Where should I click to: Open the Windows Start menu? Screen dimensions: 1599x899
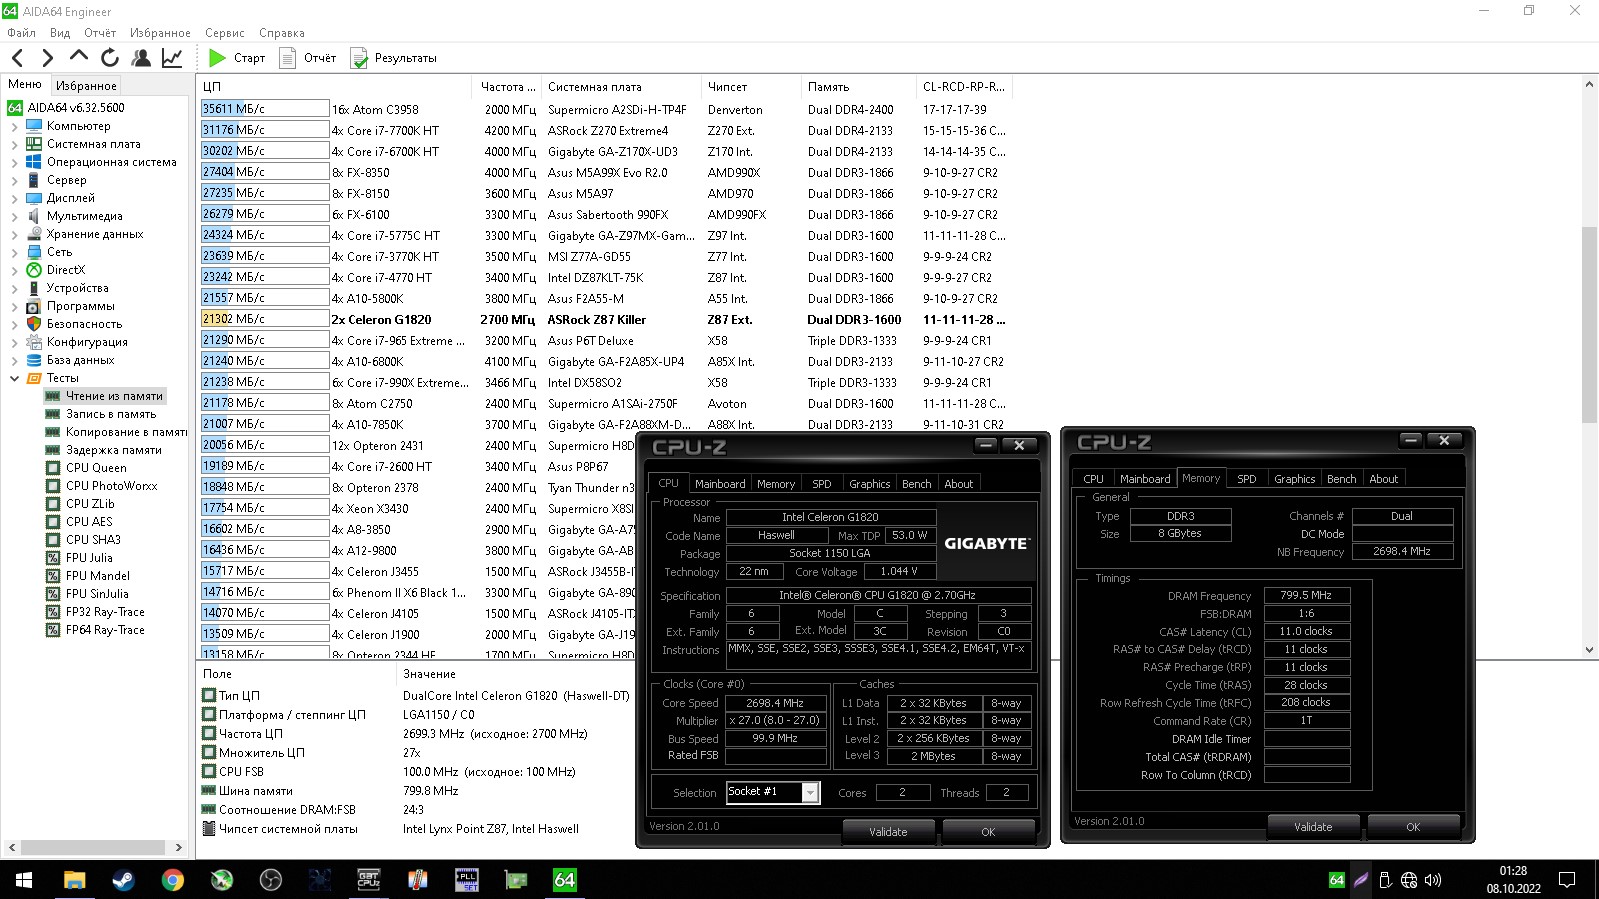[24, 880]
